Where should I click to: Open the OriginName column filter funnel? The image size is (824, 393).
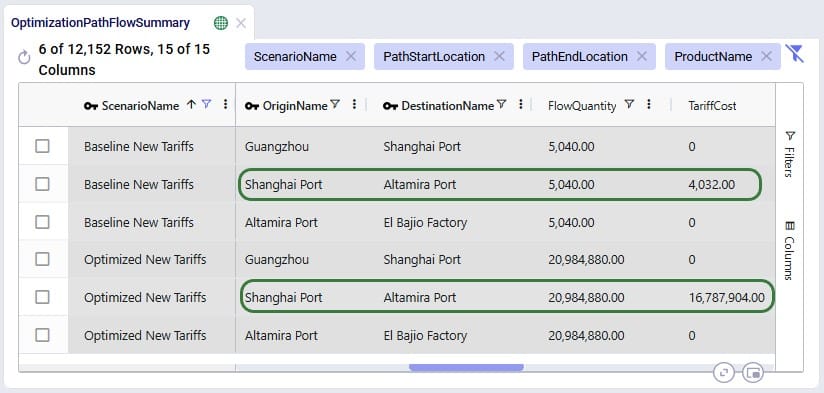coord(334,105)
